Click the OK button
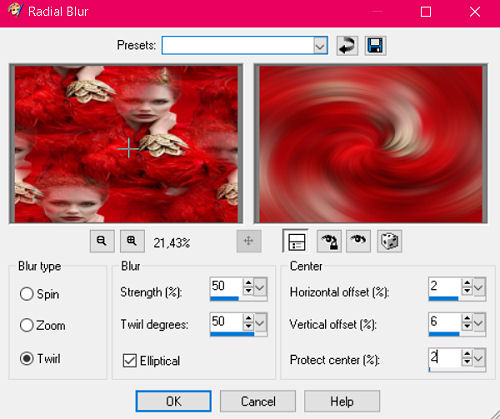Screen dimensions: 500x419 173,401
